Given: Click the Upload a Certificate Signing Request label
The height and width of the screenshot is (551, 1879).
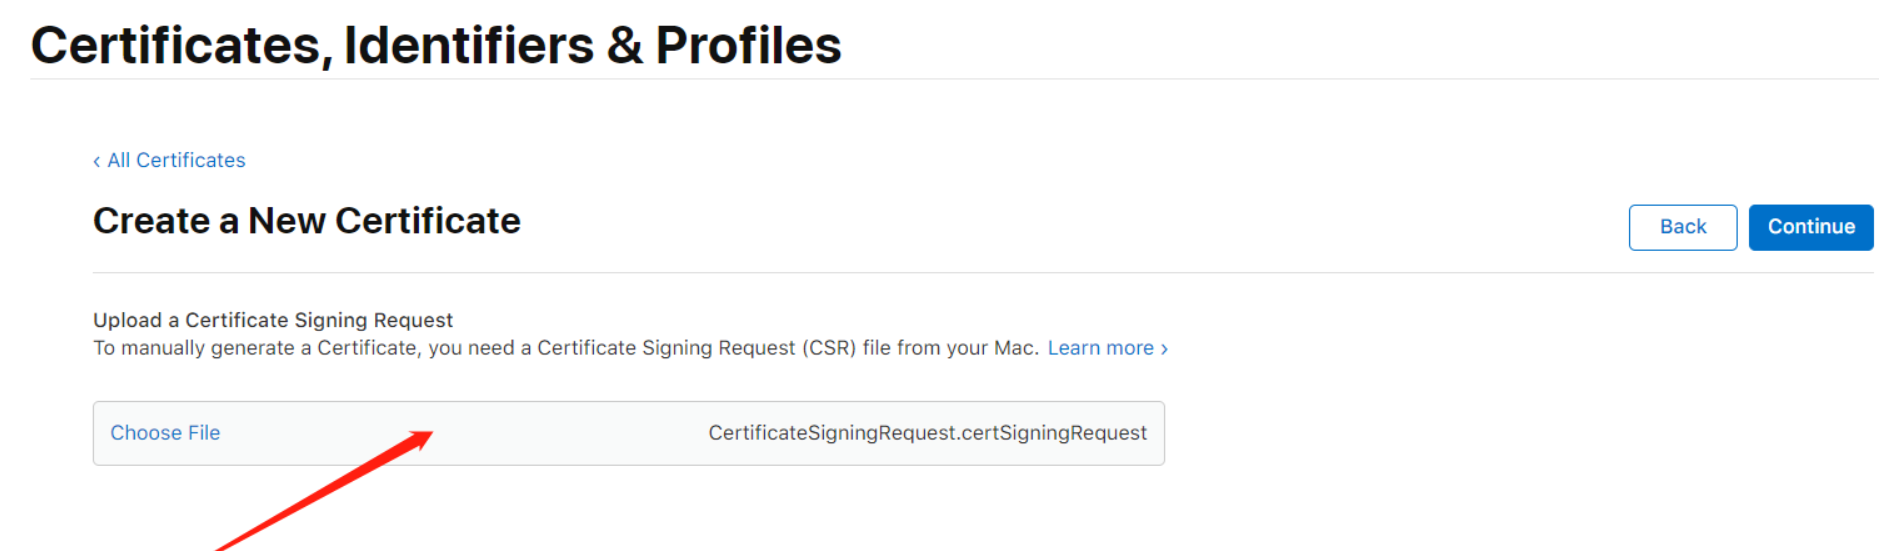Looking at the screenshot, I should [x=273, y=320].
